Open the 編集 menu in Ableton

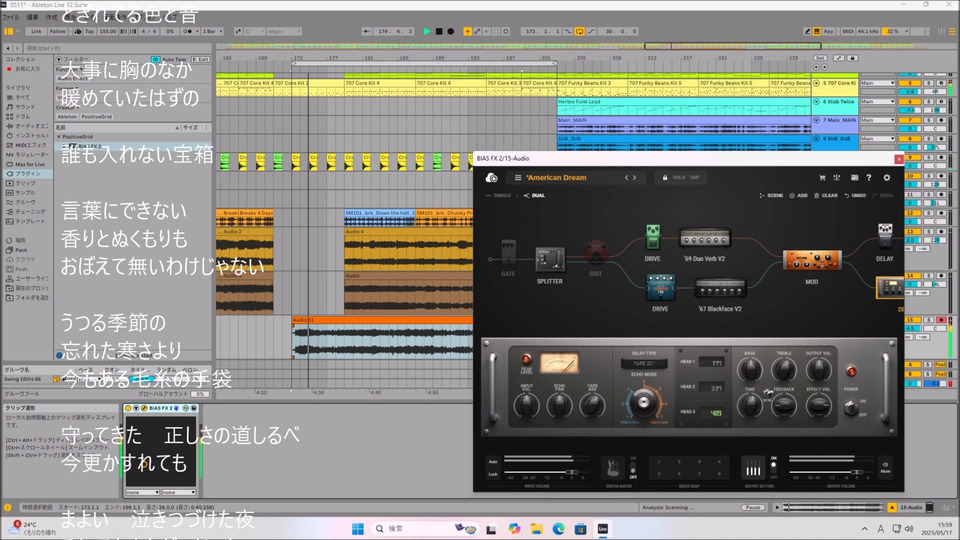click(32, 17)
